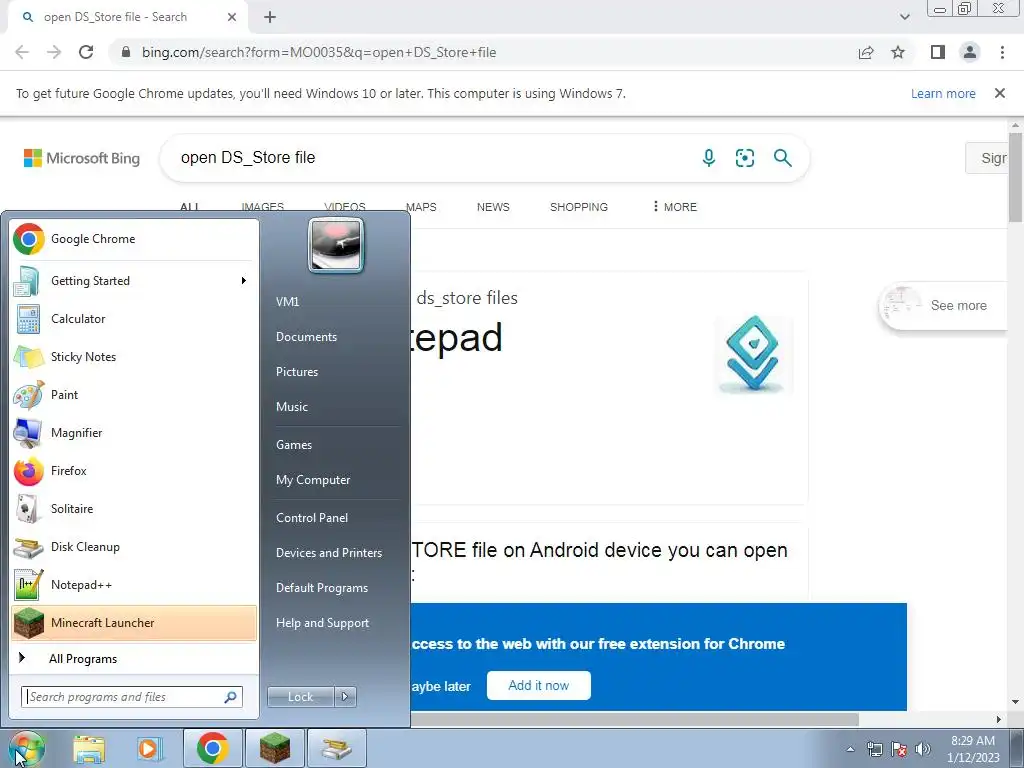Image resolution: width=1024 pixels, height=768 pixels.
Task: Open Notepad++ from Start menu
Action: click(x=134, y=584)
